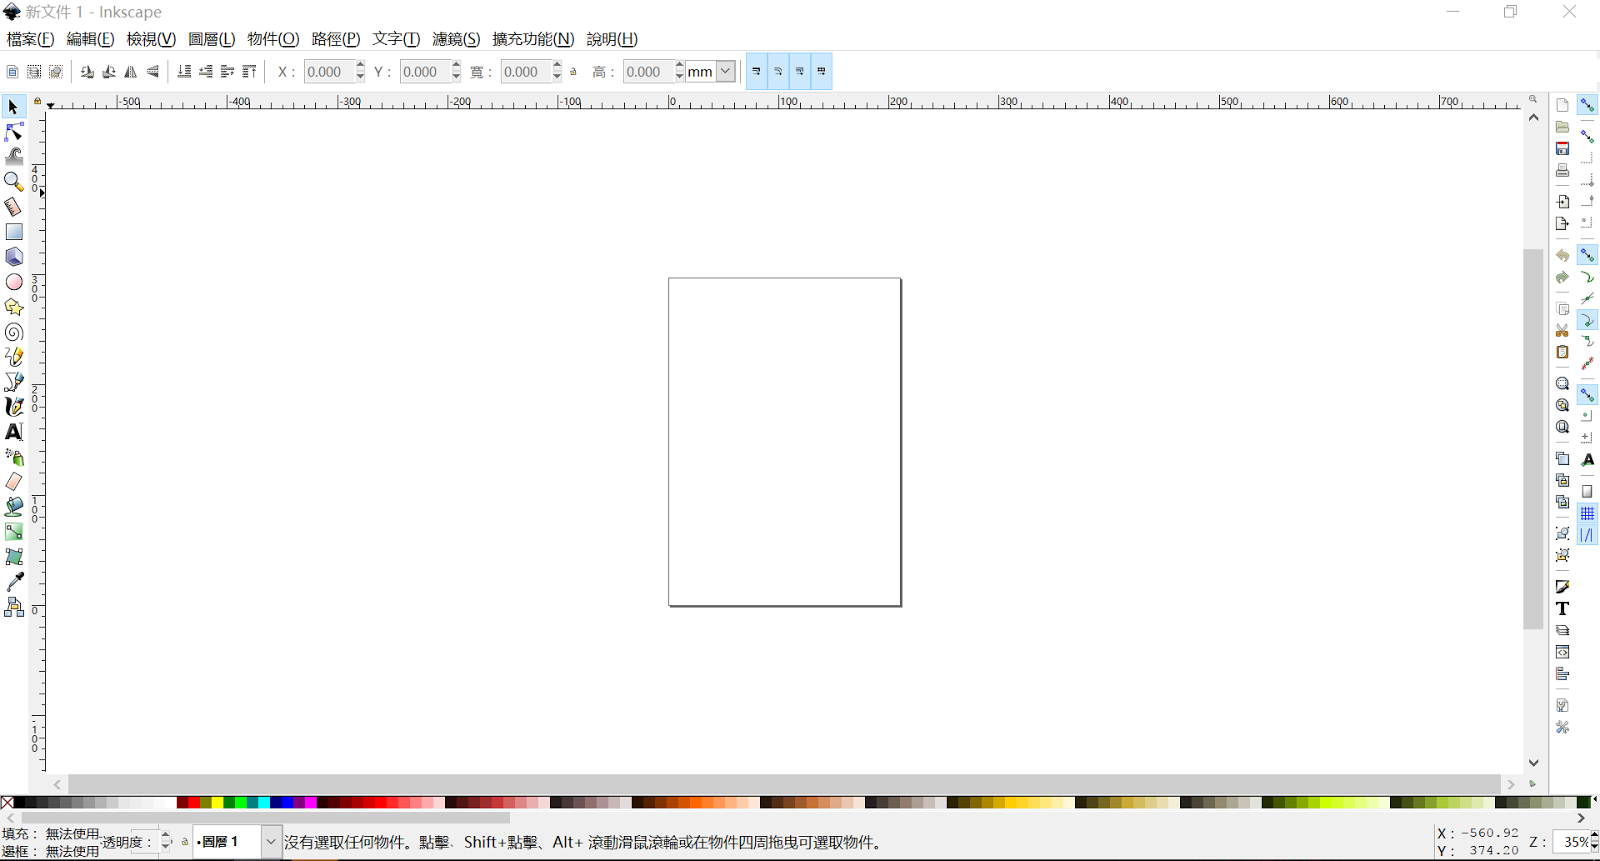Viewport: 1600px width, 861px height.
Task: Pick the yellow palette swatch
Action: (217, 802)
